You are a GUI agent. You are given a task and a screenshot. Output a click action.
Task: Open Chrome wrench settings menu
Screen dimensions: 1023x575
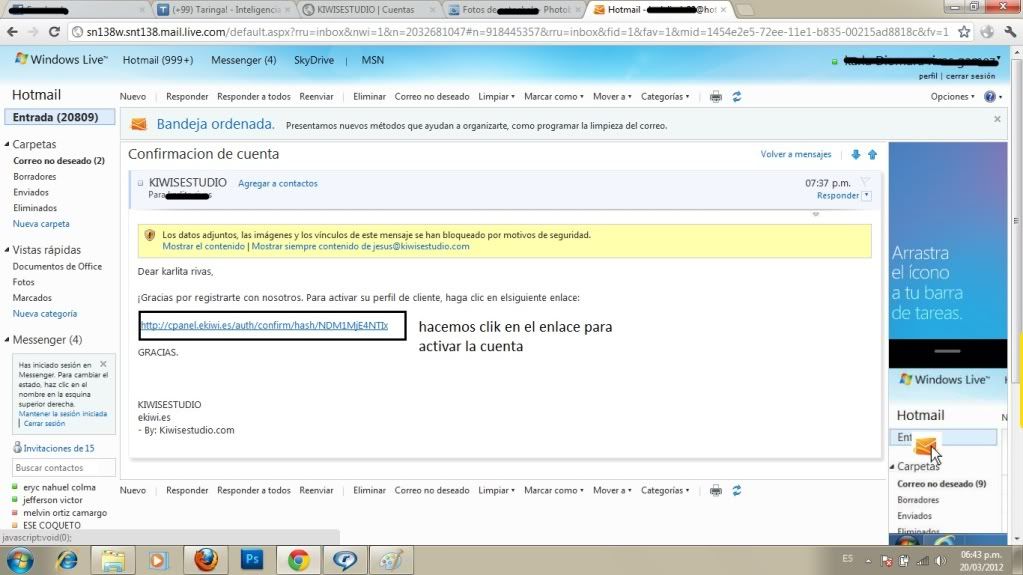1009,31
